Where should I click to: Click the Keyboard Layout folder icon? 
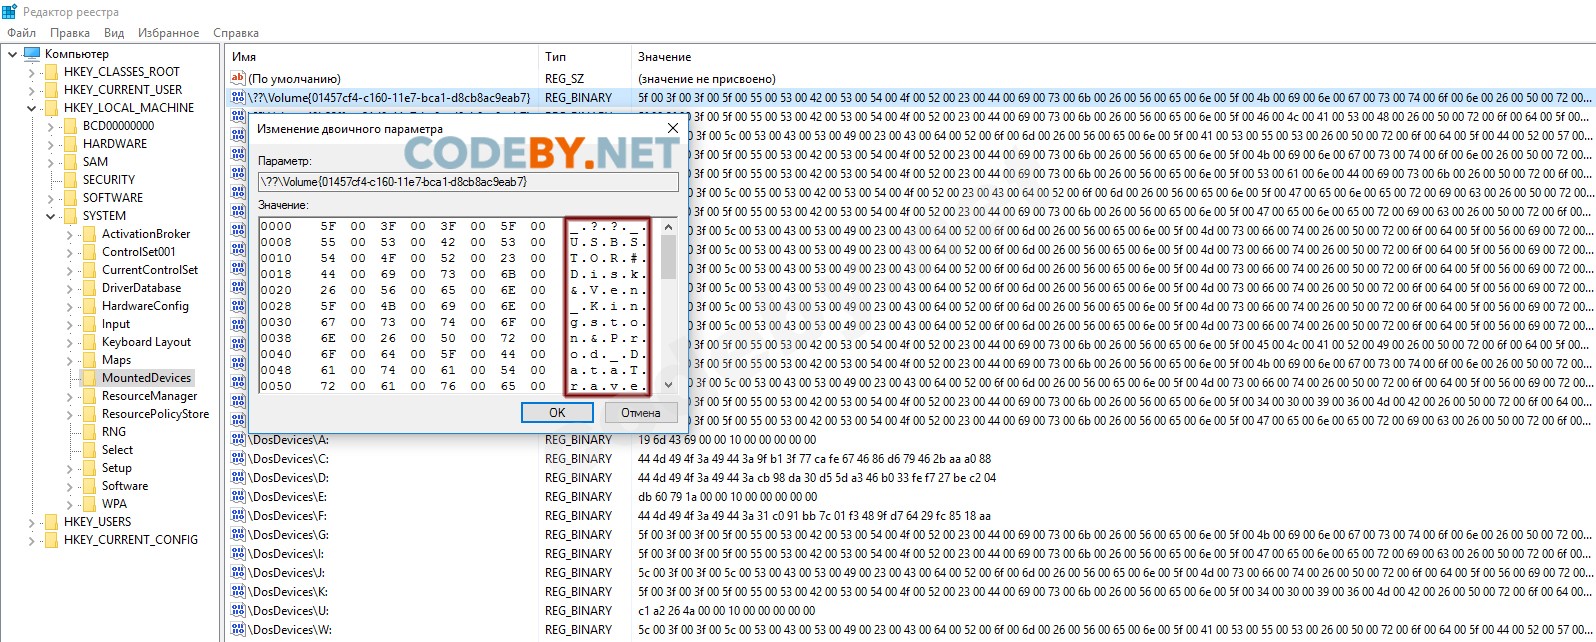click(x=89, y=342)
